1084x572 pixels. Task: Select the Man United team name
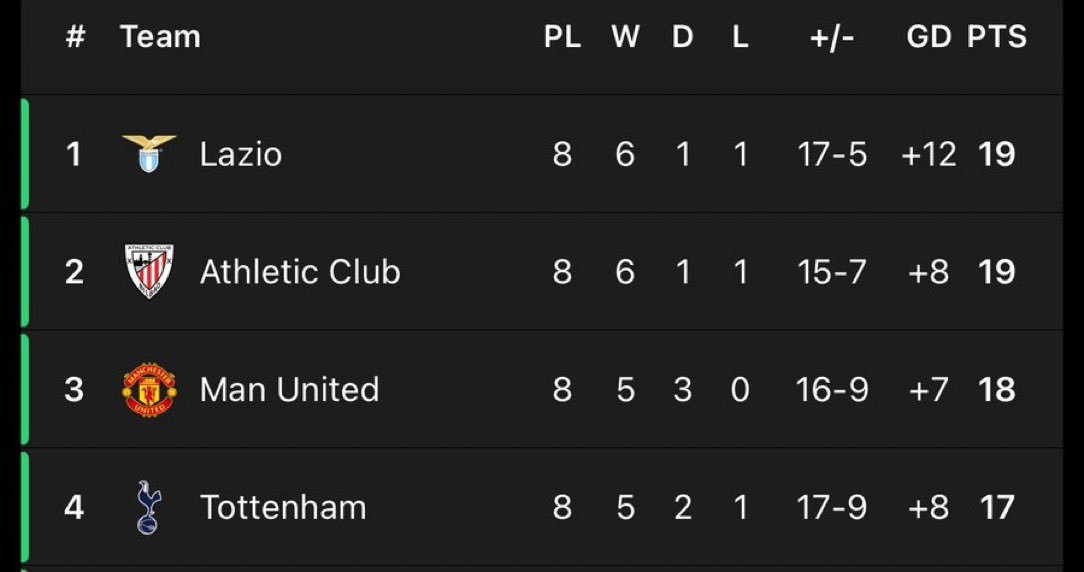click(x=289, y=389)
